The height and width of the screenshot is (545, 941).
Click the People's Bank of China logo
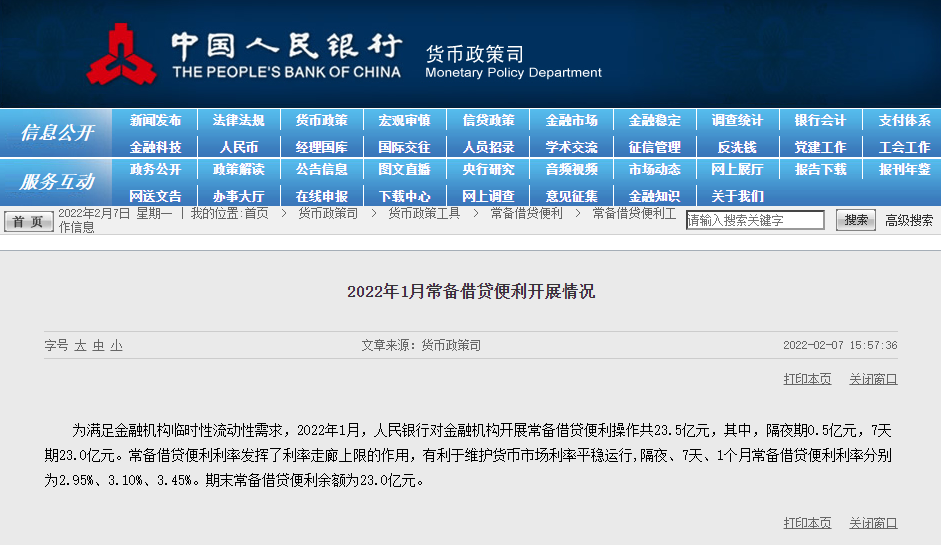pos(120,53)
